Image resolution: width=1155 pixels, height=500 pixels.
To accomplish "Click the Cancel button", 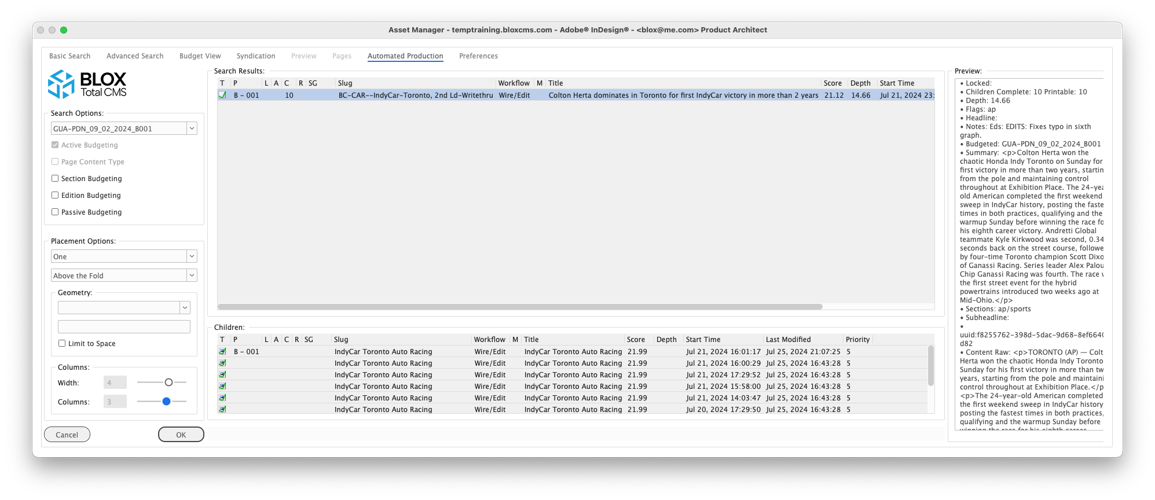I will [67, 434].
